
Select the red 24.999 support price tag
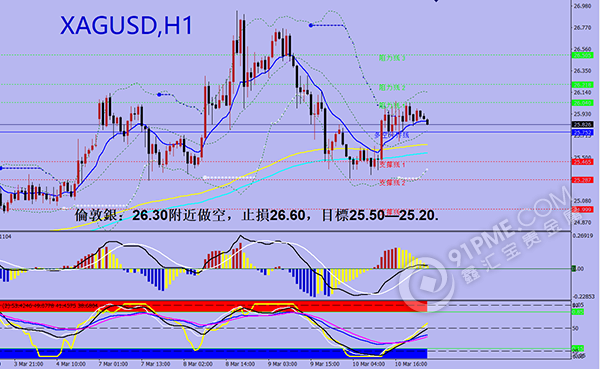(x=582, y=209)
